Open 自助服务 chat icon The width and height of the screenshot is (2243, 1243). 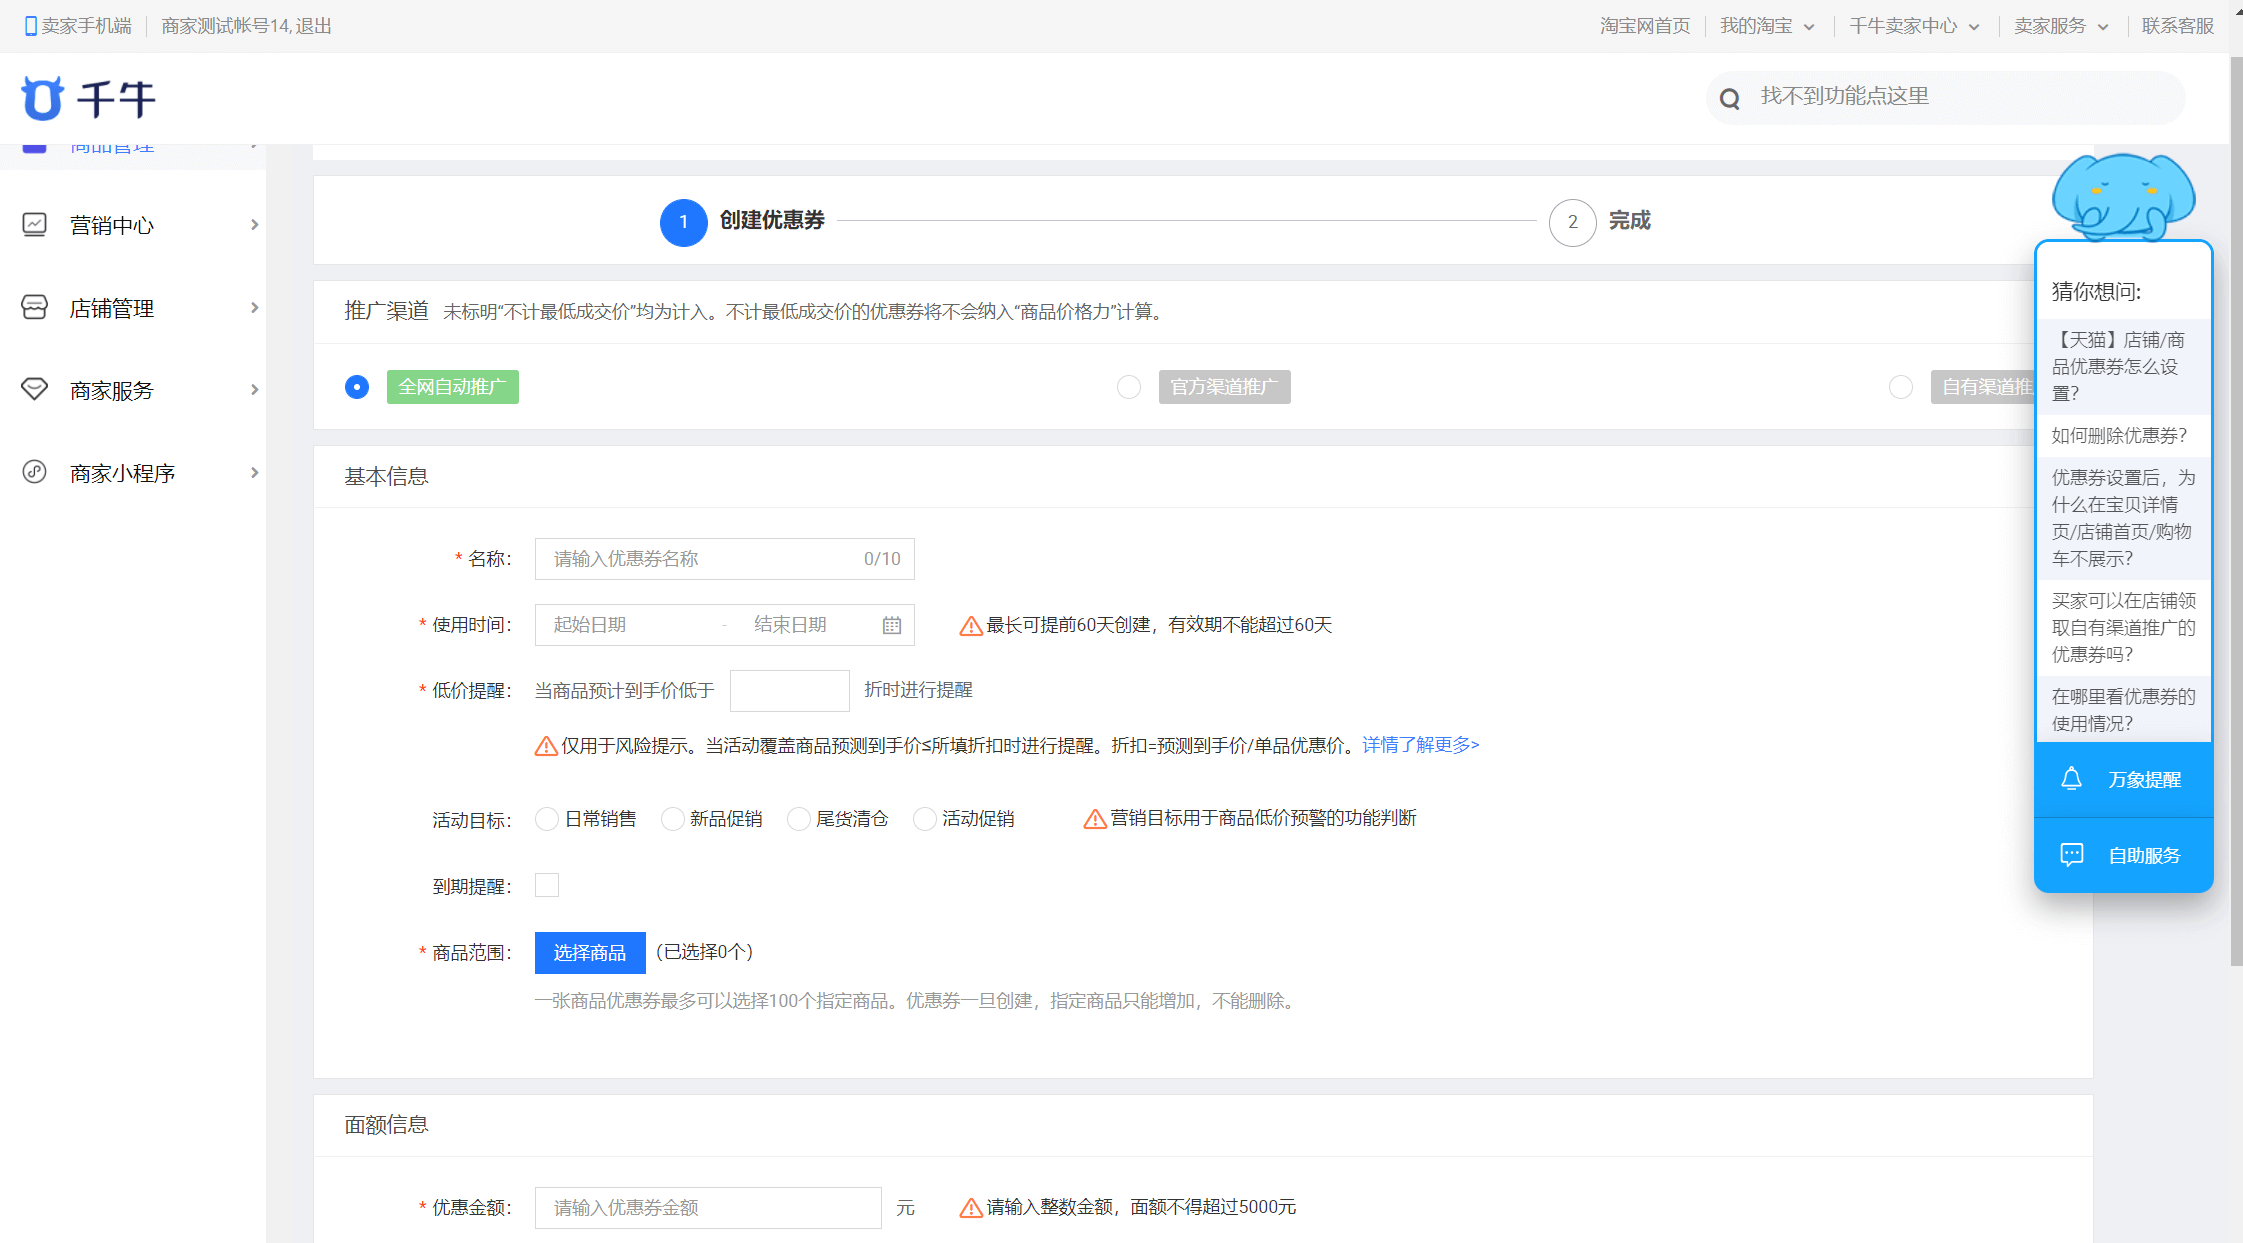click(2071, 855)
